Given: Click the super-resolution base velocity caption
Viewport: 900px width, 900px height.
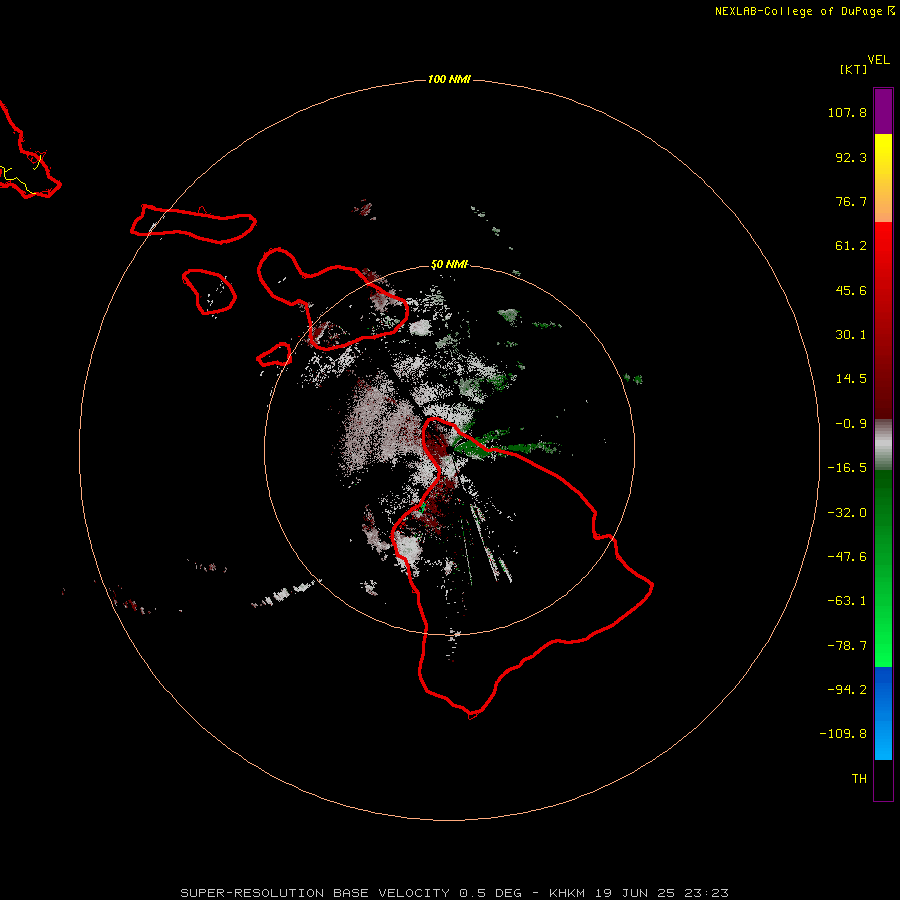Looking at the screenshot, I should (455, 893).
